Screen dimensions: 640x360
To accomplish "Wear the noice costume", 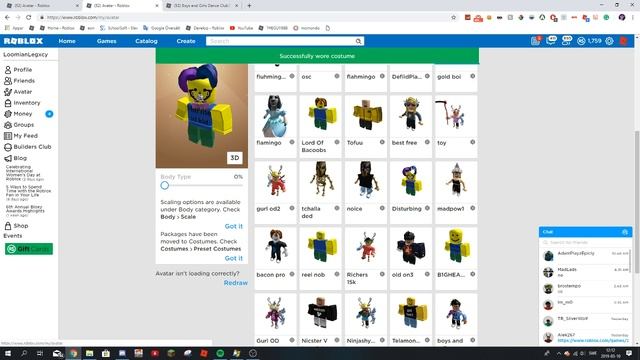I will pos(365,183).
